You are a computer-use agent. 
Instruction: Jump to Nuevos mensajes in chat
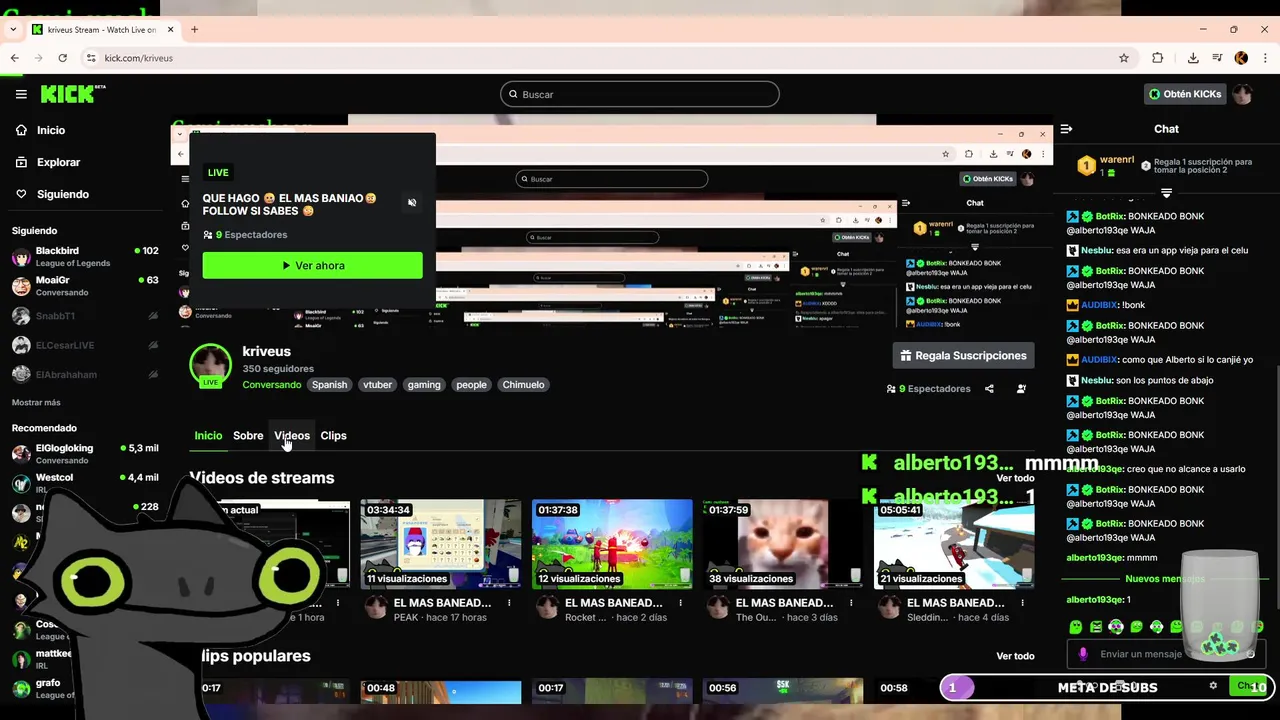(1165, 579)
